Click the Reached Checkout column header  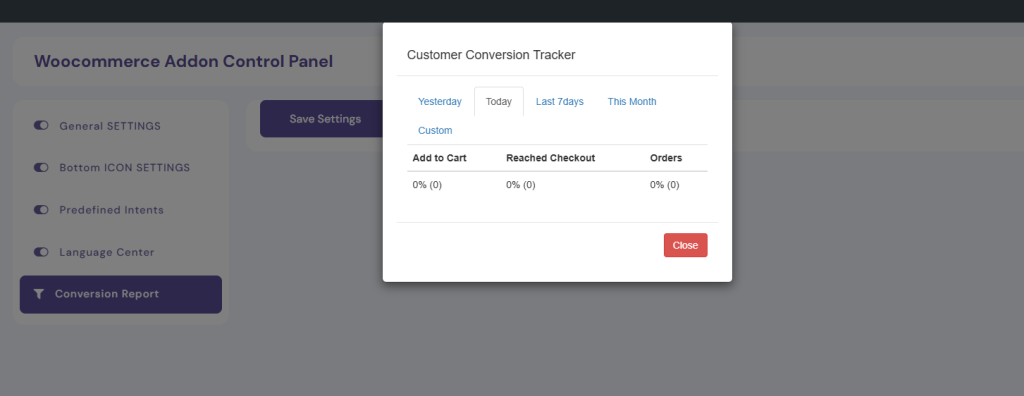click(551, 158)
